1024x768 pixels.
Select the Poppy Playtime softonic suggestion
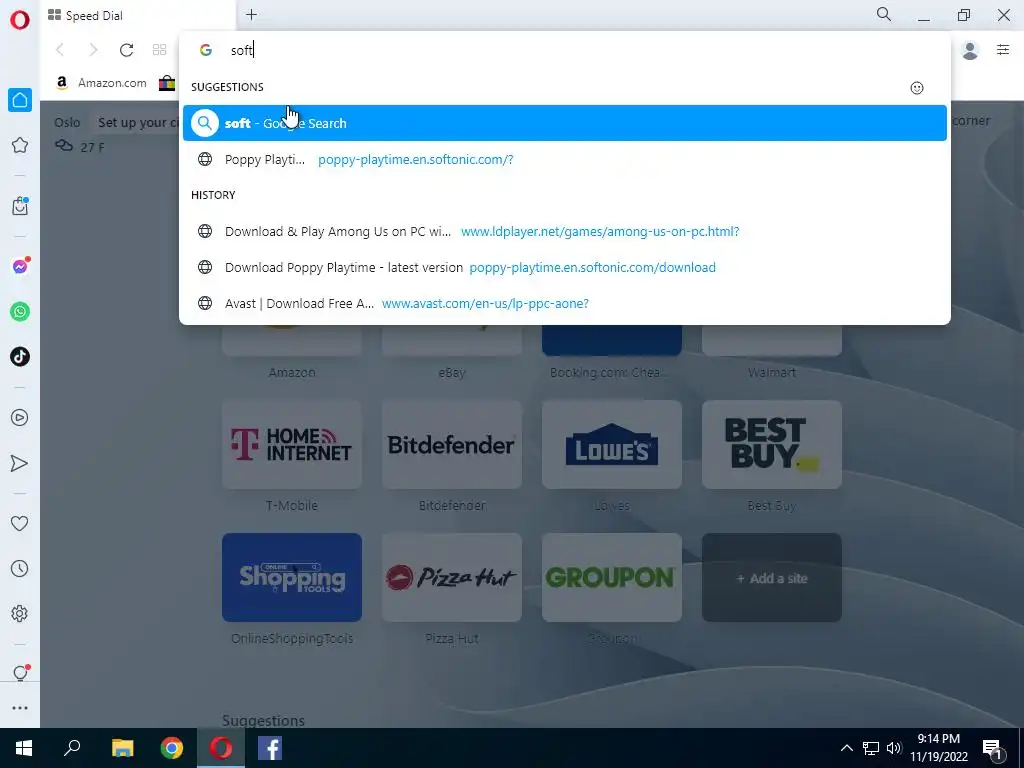click(x=564, y=159)
